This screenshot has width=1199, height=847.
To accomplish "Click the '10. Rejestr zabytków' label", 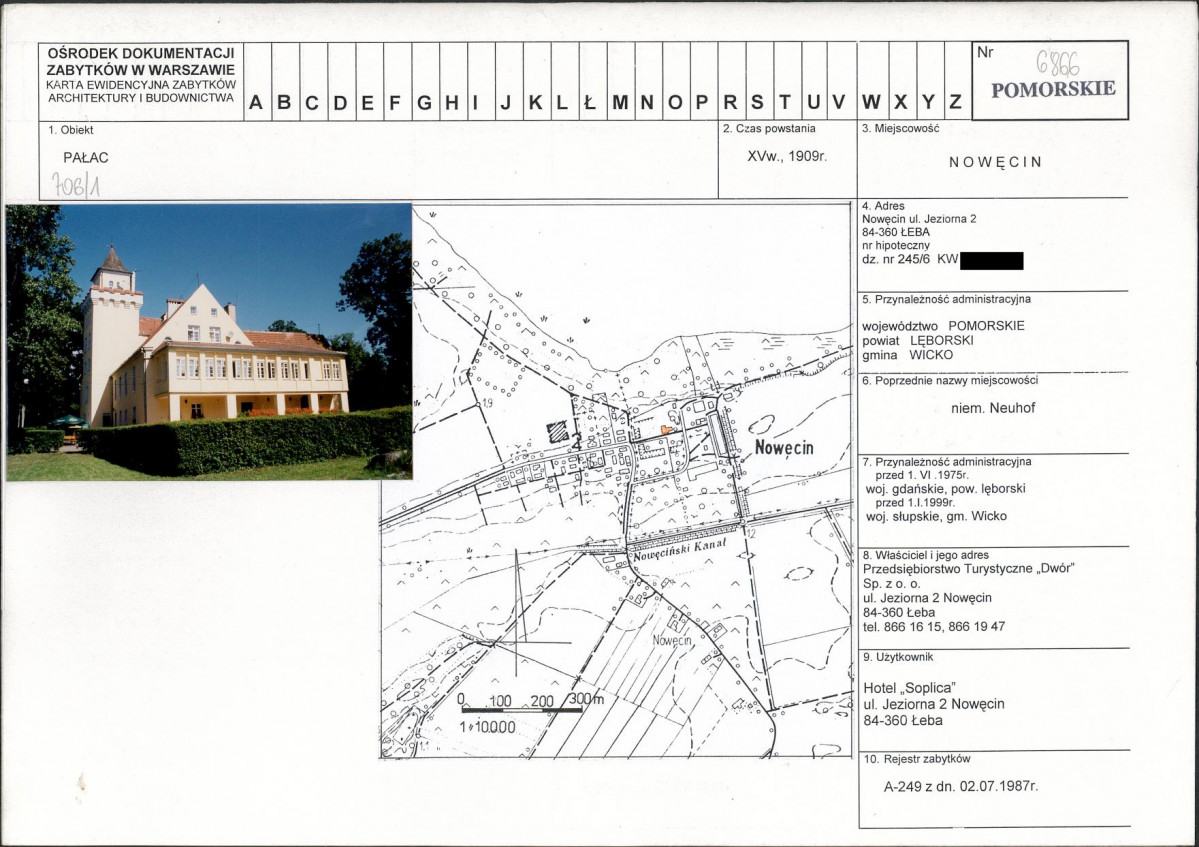I will [916, 758].
